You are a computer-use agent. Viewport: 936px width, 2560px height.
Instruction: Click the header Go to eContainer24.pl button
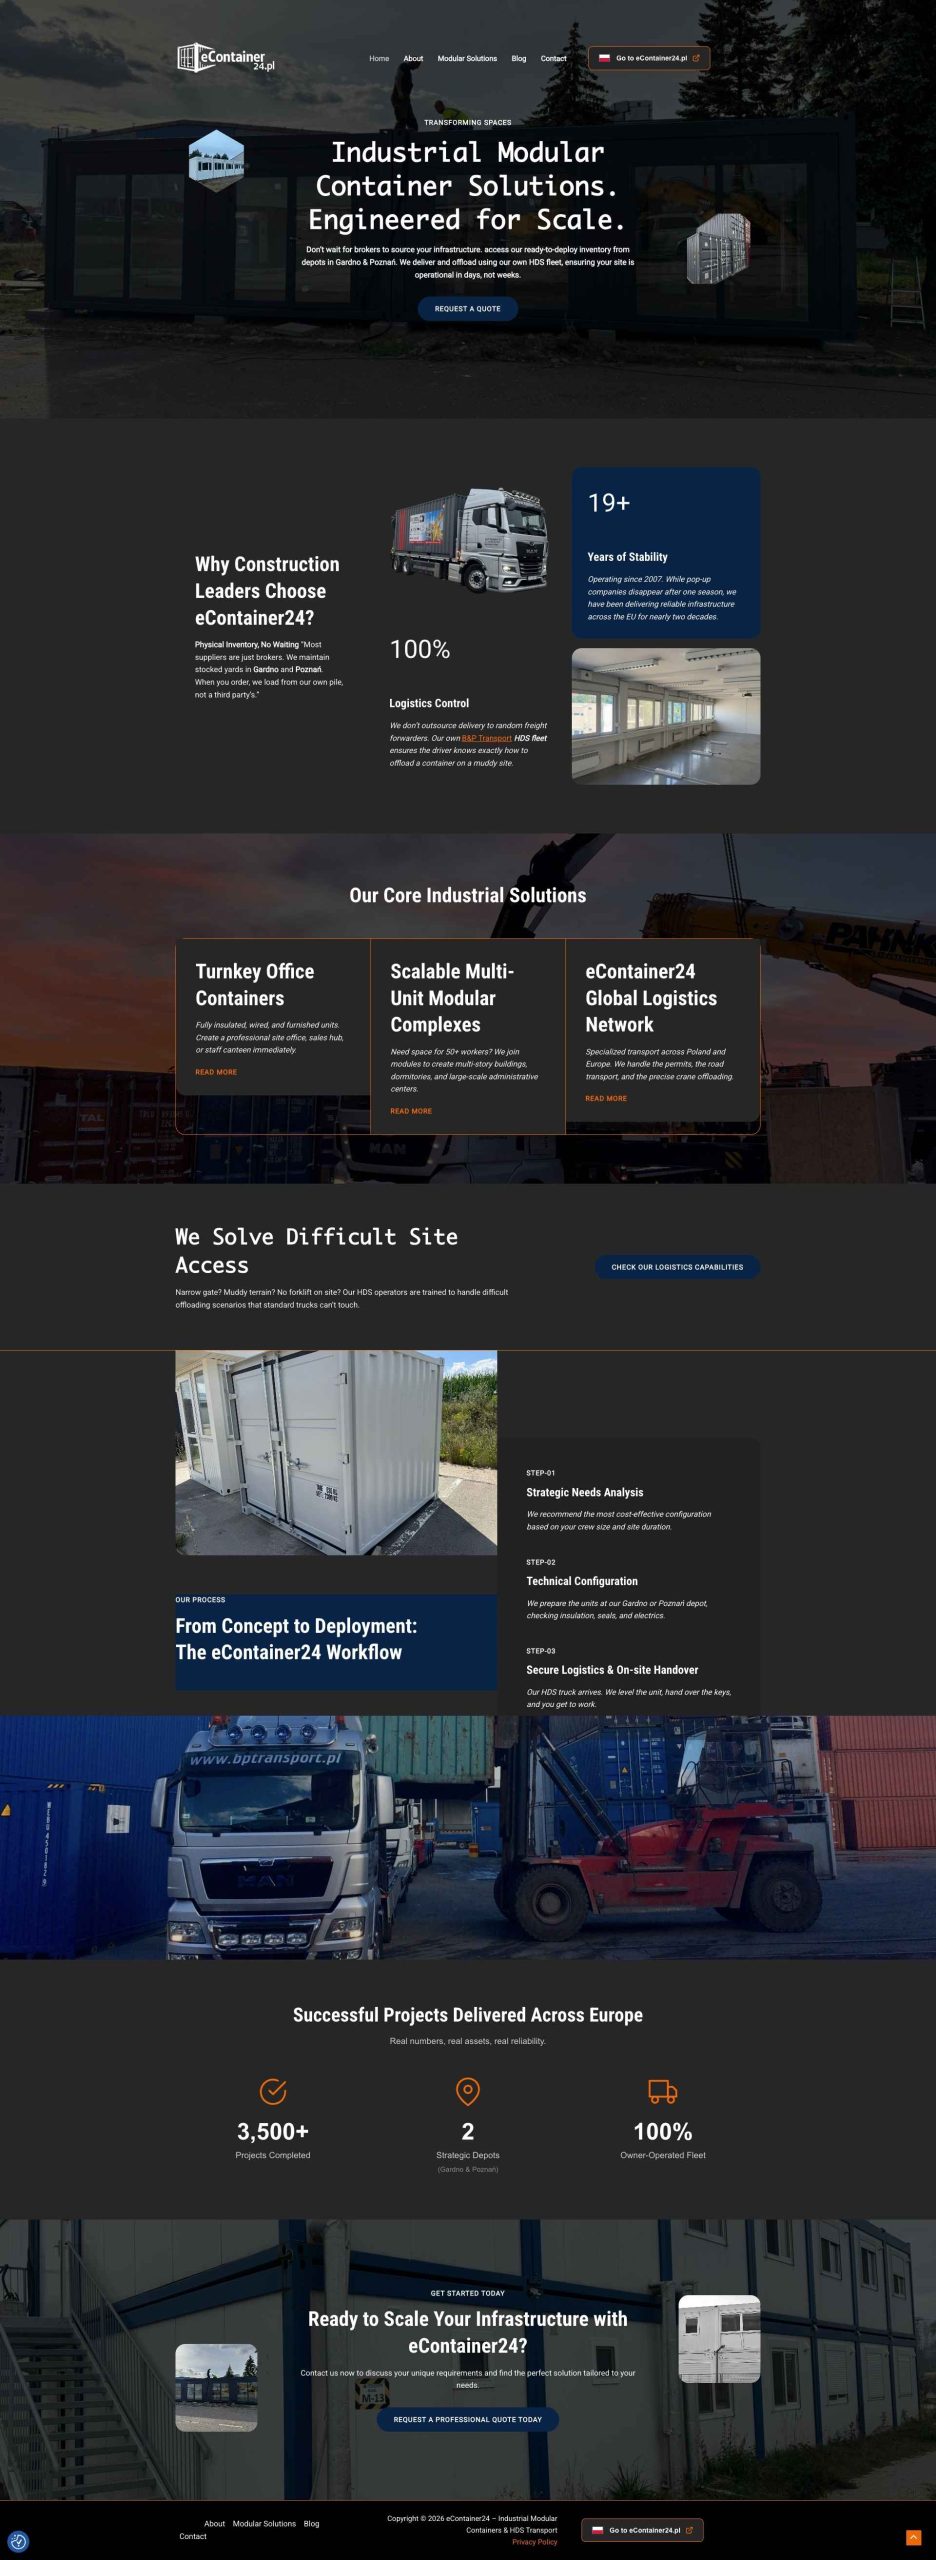[649, 59]
